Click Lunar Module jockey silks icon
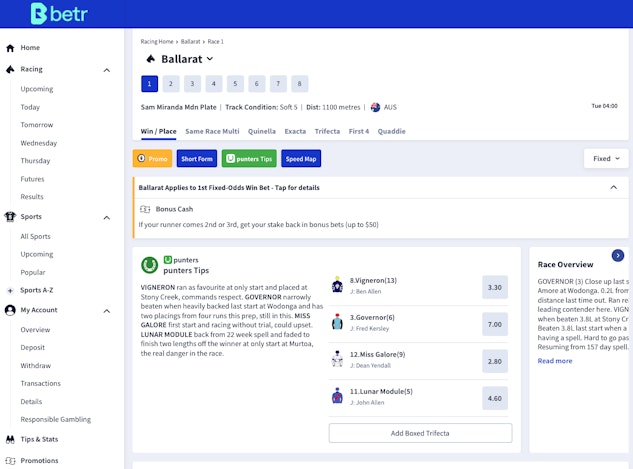This screenshot has height=469, width=633. [338, 396]
